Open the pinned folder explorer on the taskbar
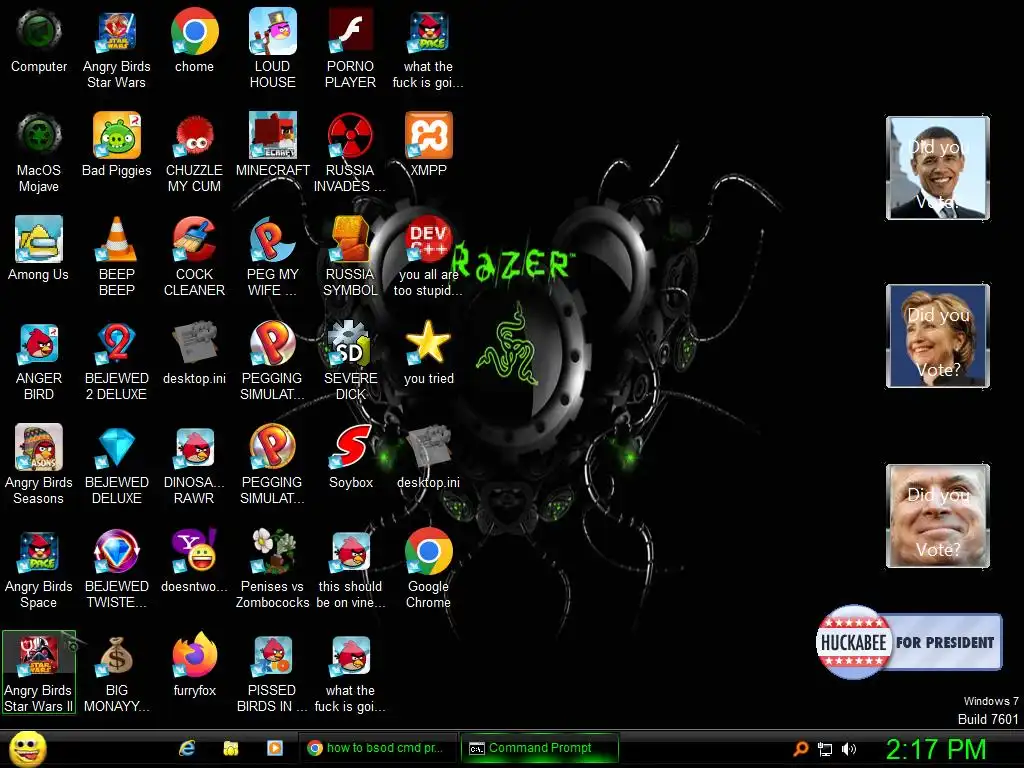 point(231,748)
